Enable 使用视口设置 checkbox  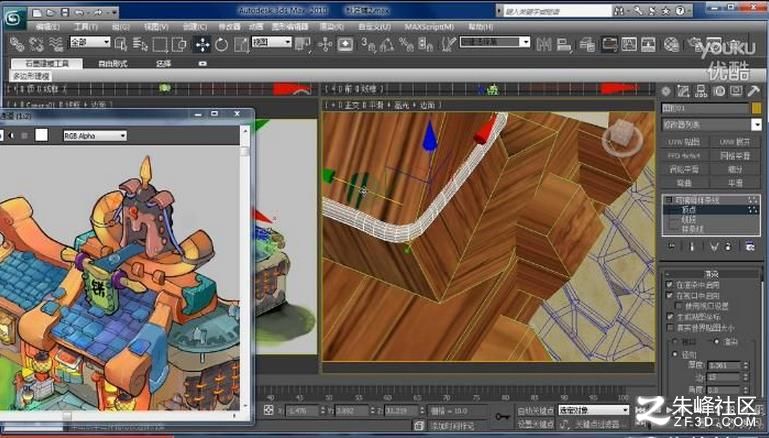[x=679, y=306]
